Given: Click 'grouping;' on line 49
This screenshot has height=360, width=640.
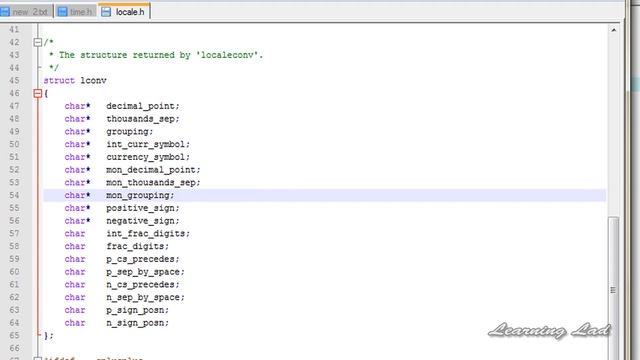Looking at the screenshot, I should click(130, 131).
